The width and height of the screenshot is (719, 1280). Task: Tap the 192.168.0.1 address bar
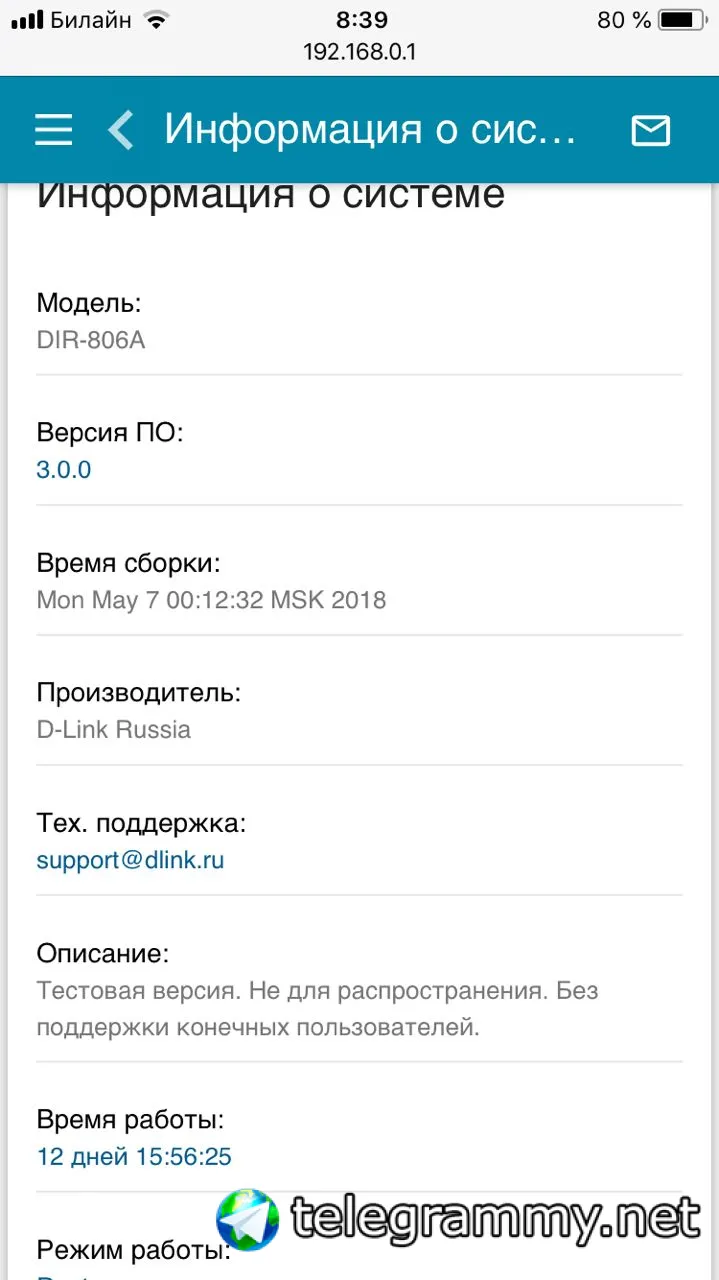tap(359, 52)
